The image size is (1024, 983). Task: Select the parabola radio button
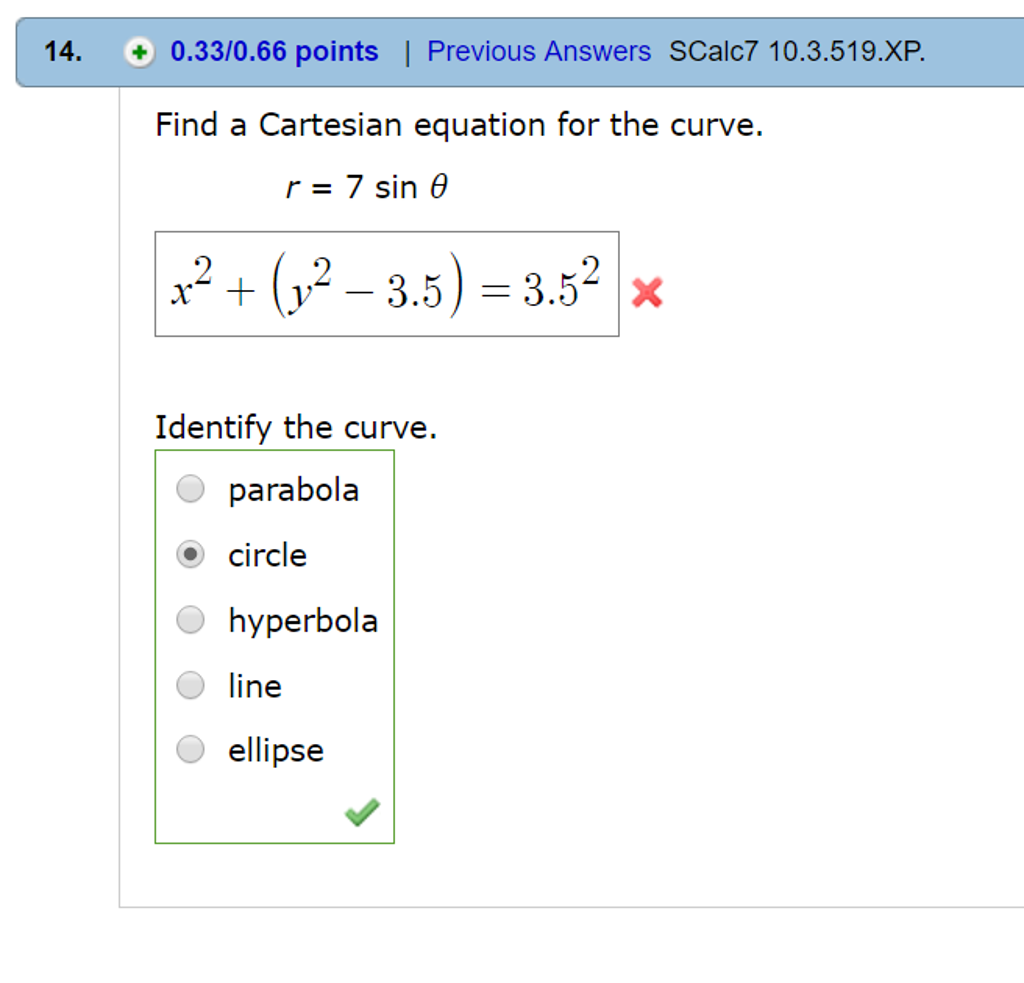(x=190, y=488)
